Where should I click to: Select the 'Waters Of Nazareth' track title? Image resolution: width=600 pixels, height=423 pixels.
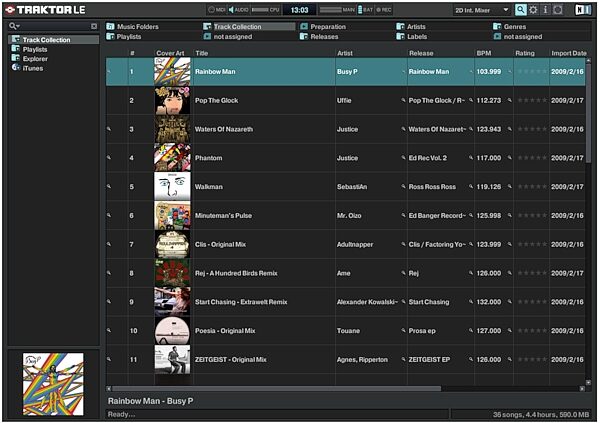[224, 129]
